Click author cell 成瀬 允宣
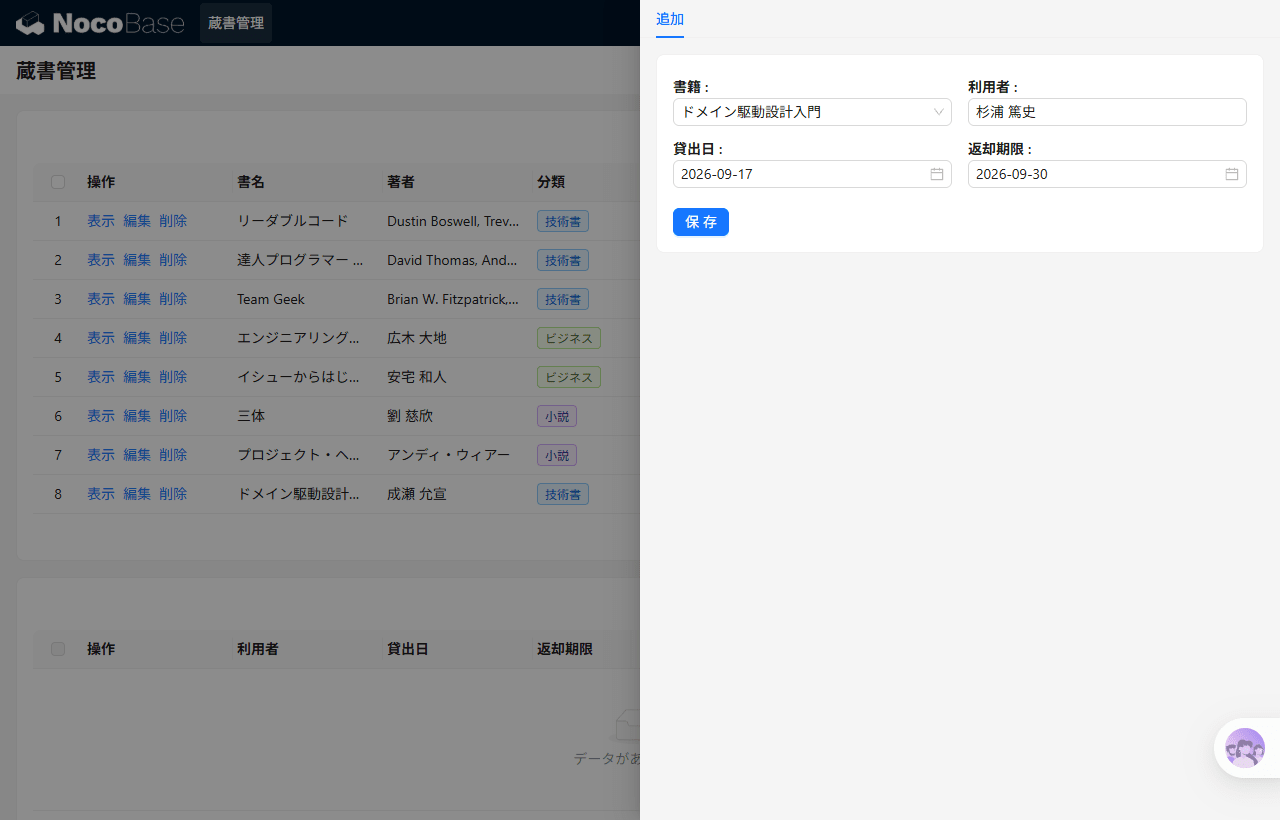This screenshot has height=820, width=1280. (x=417, y=494)
